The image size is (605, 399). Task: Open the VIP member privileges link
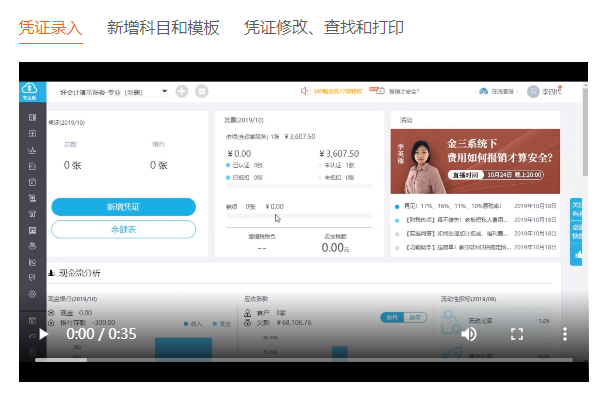(338, 91)
